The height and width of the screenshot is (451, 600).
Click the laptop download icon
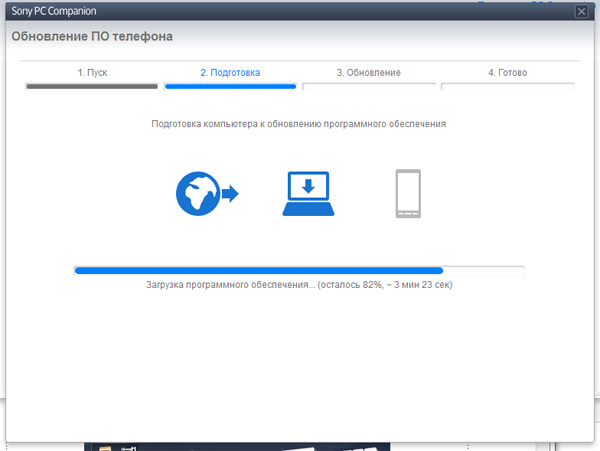pos(308,194)
